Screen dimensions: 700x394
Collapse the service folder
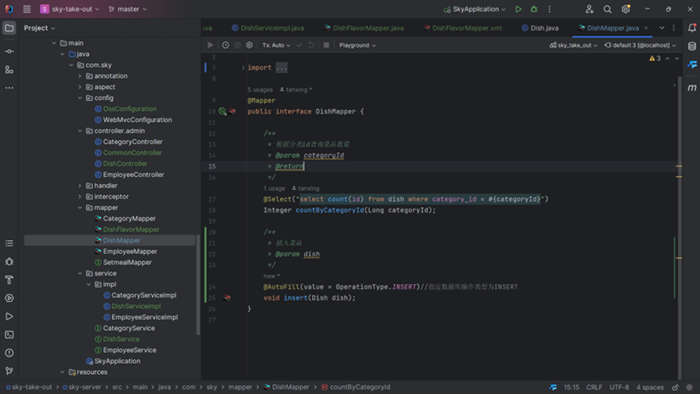click(x=80, y=273)
